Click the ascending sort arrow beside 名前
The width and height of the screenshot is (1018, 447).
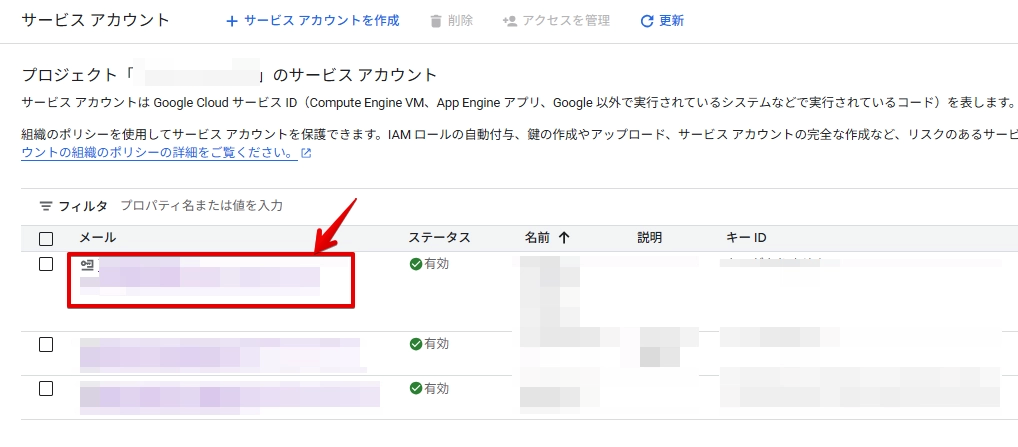pos(564,237)
